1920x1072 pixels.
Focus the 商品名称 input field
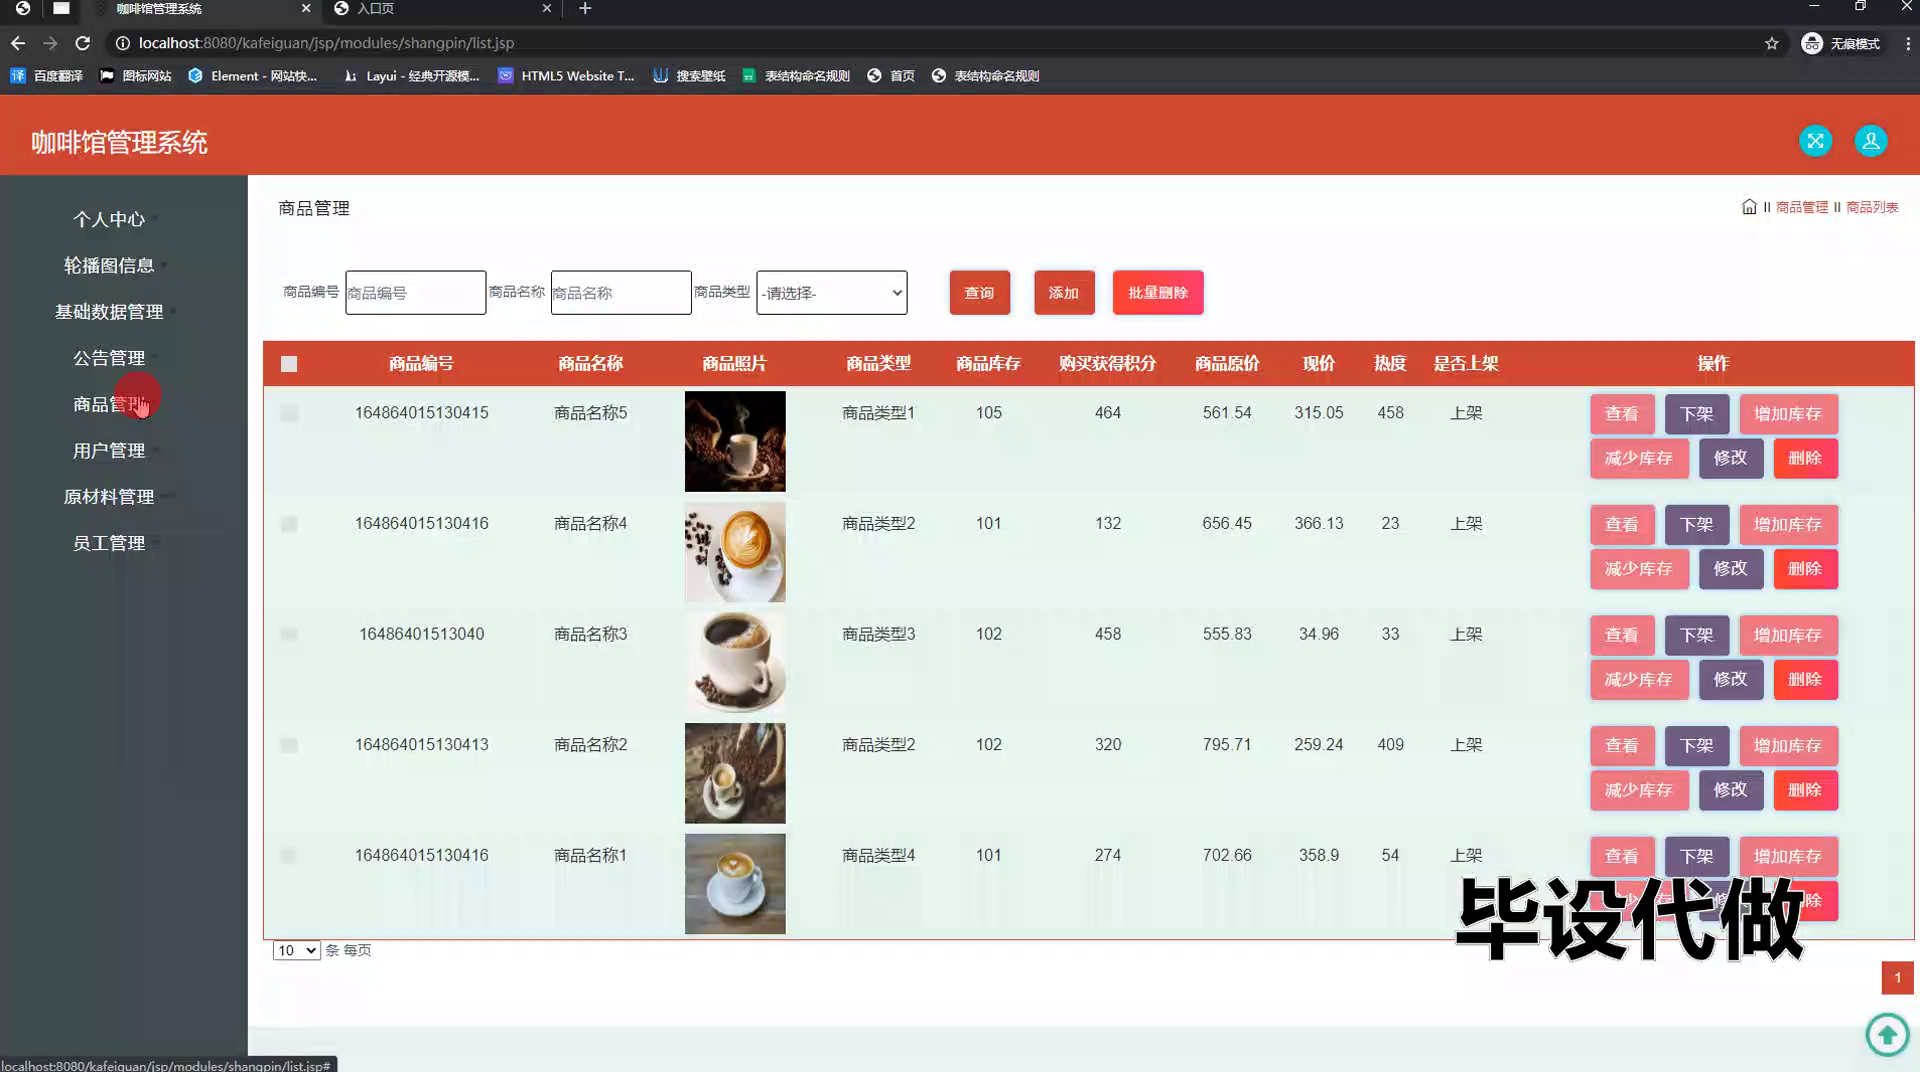click(x=621, y=293)
